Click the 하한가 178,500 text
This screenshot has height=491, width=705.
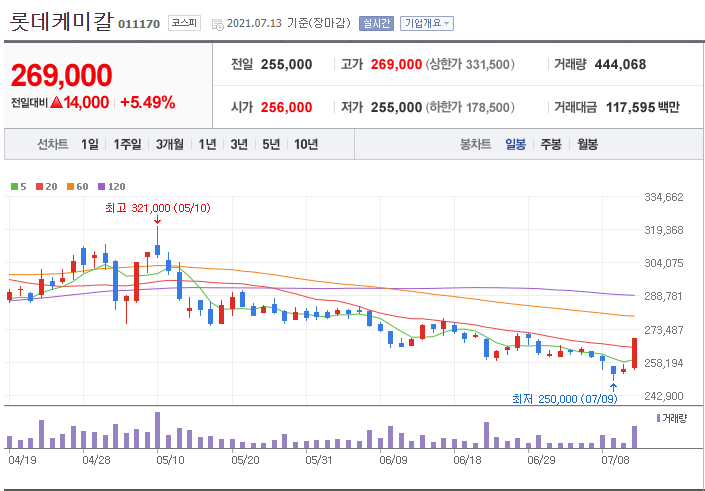(x=470, y=107)
